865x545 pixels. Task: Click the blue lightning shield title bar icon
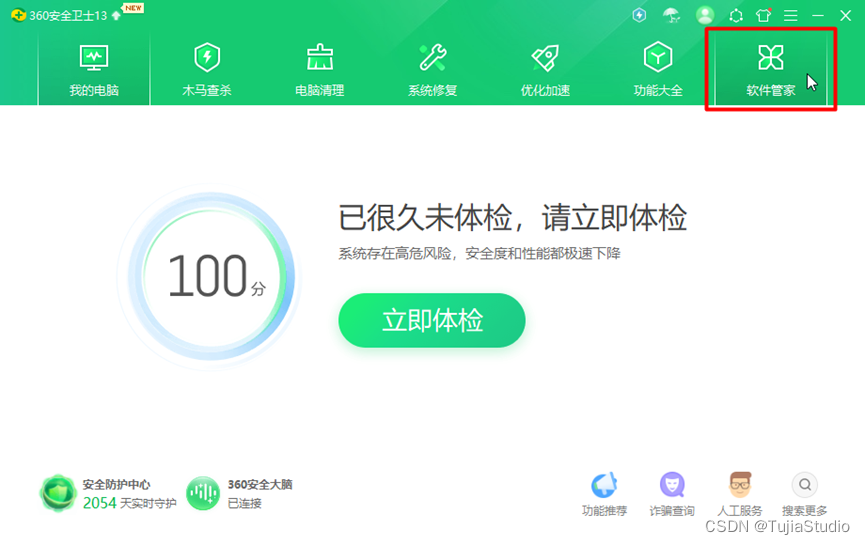pos(639,15)
